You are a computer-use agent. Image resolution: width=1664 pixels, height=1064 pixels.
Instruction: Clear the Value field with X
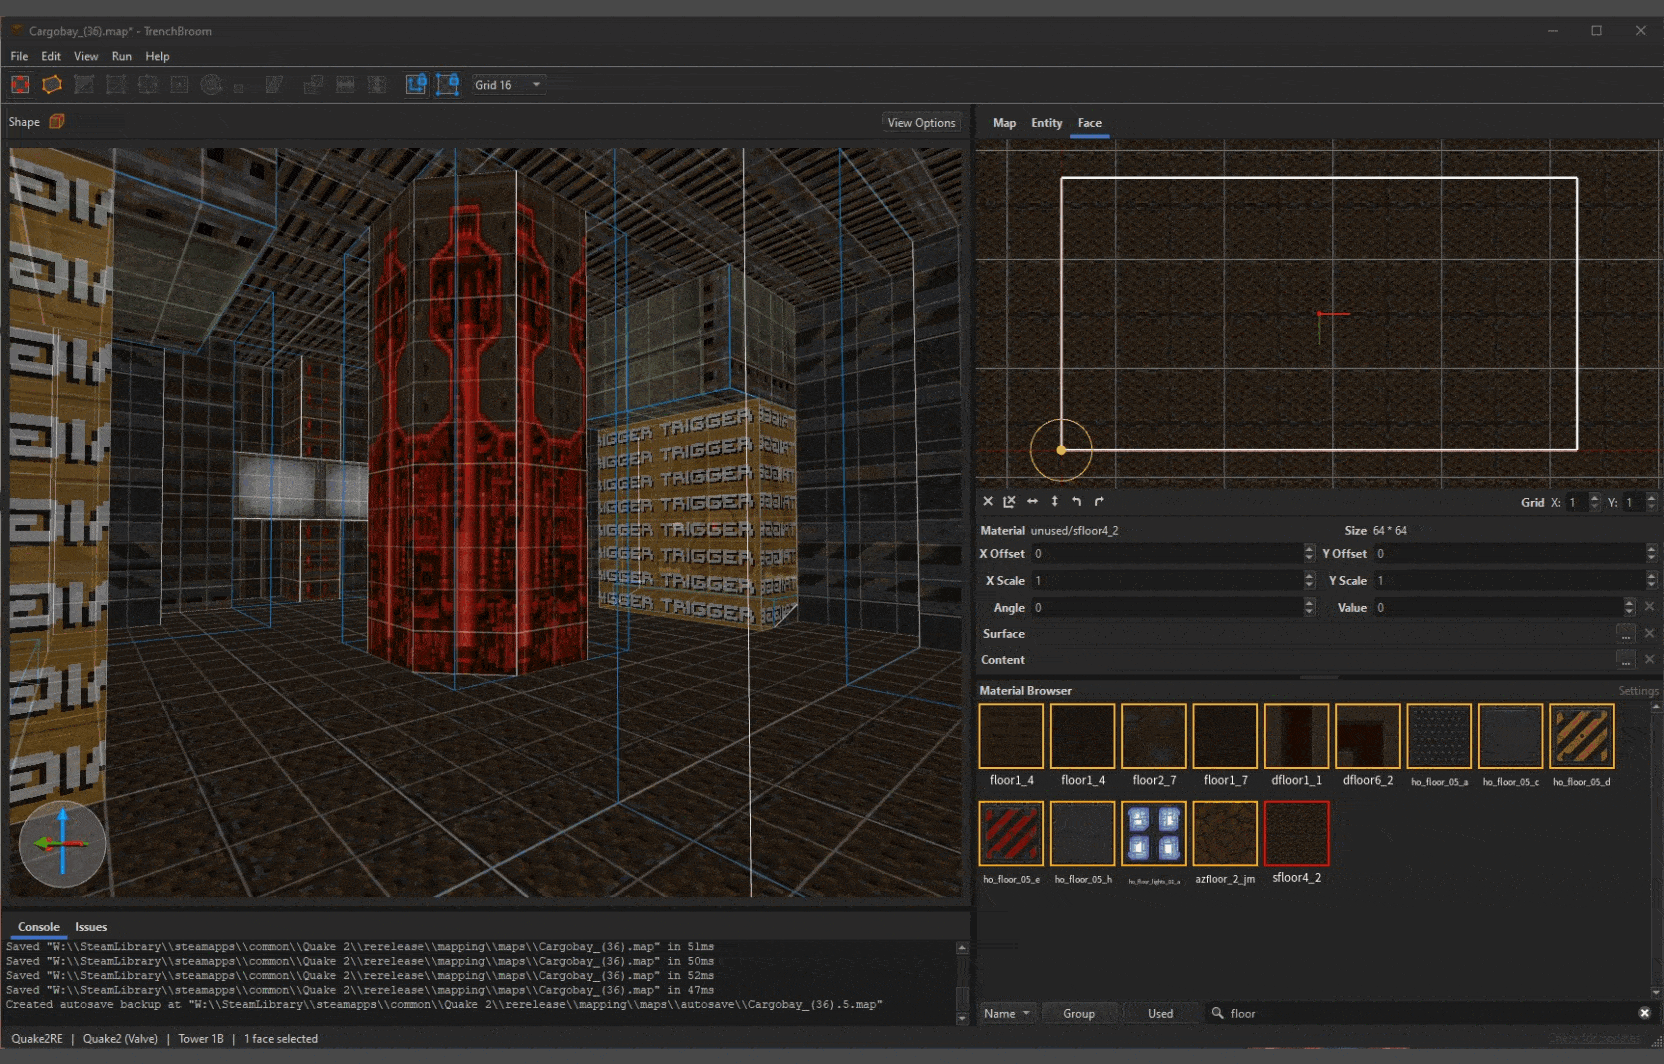point(1649,607)
